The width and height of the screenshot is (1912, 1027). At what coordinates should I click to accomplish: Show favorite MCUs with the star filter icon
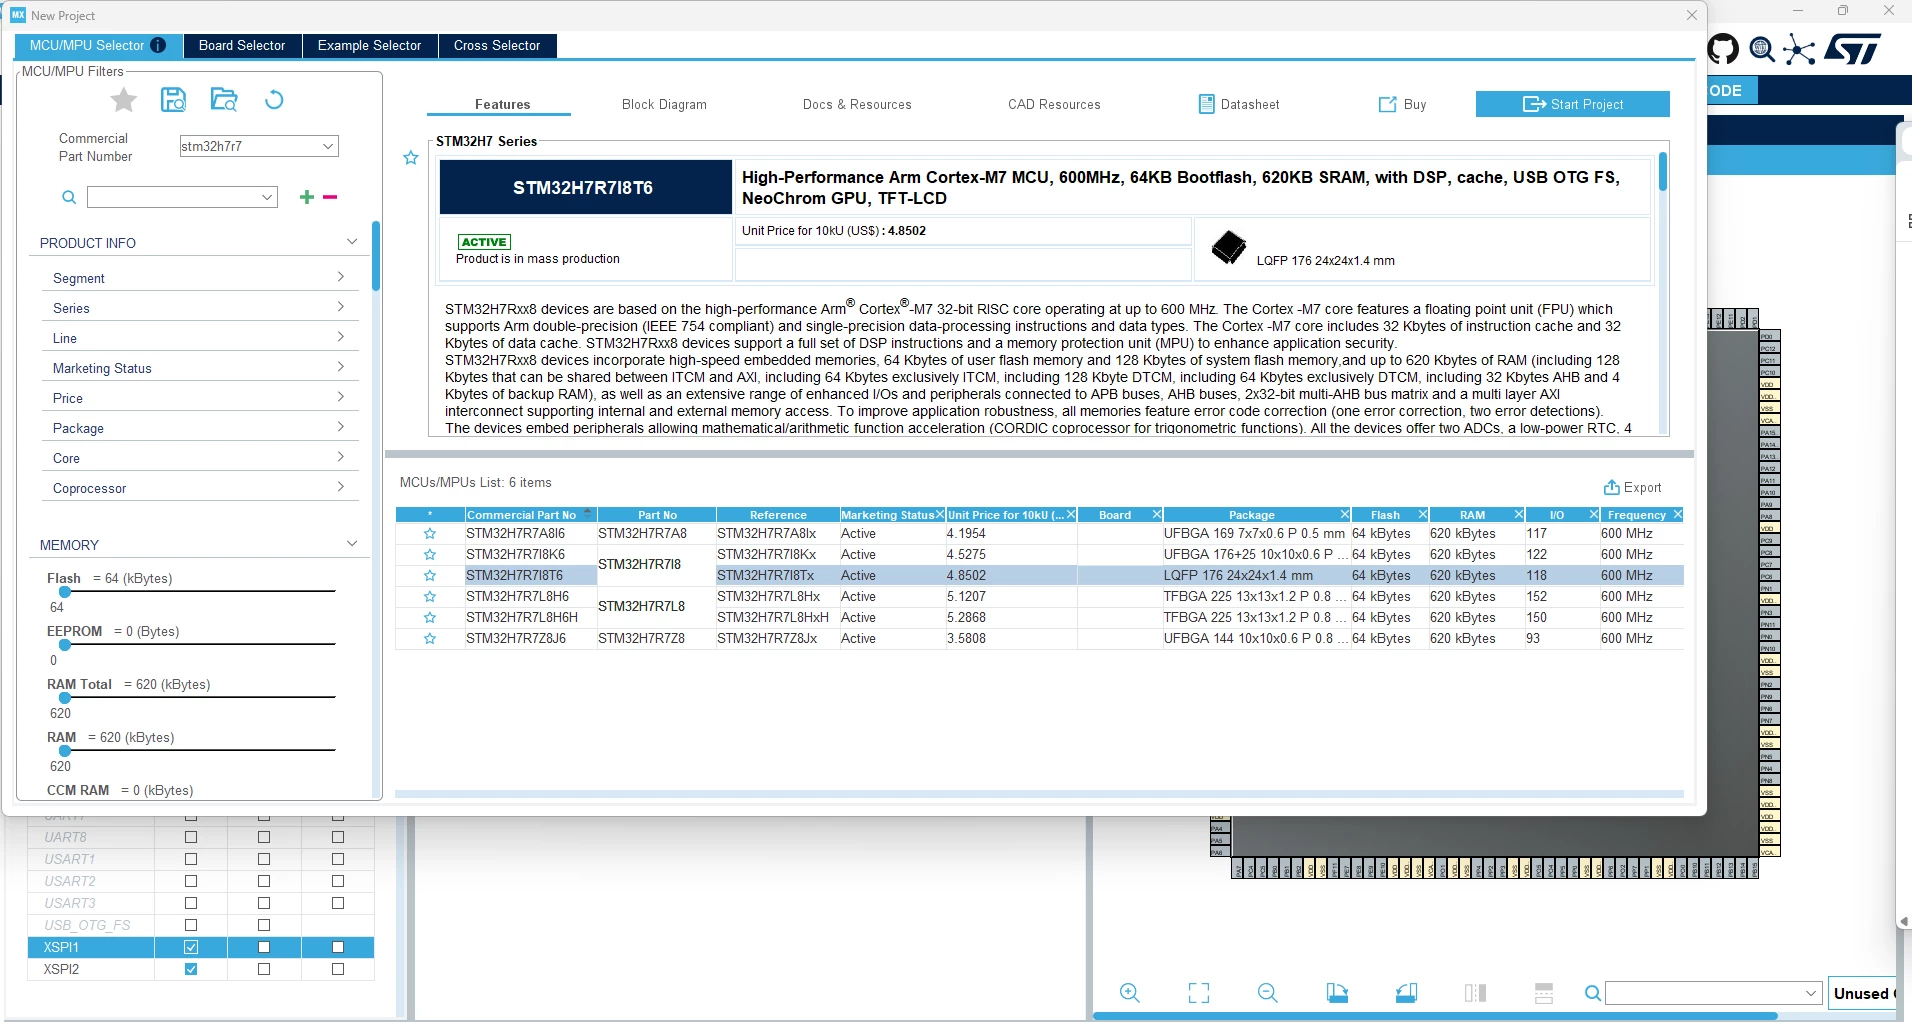coord(124,100)
